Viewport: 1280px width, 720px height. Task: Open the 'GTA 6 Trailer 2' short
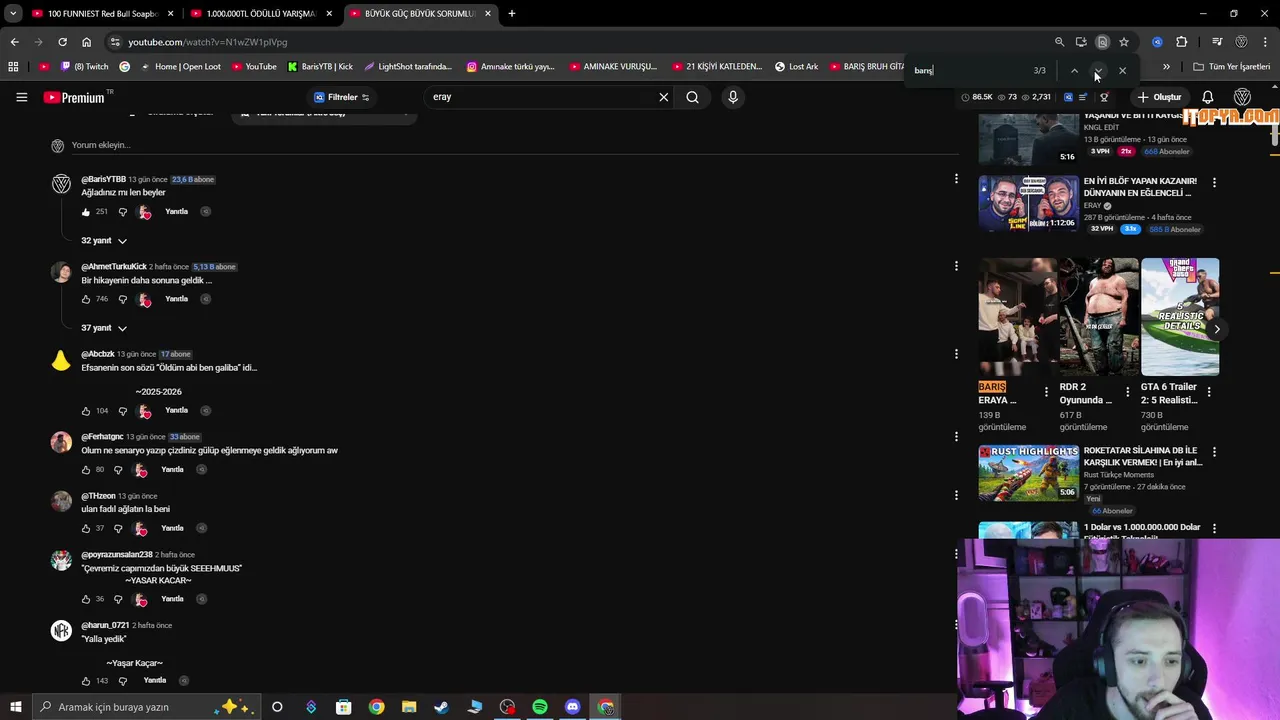tap(1180, 317)
